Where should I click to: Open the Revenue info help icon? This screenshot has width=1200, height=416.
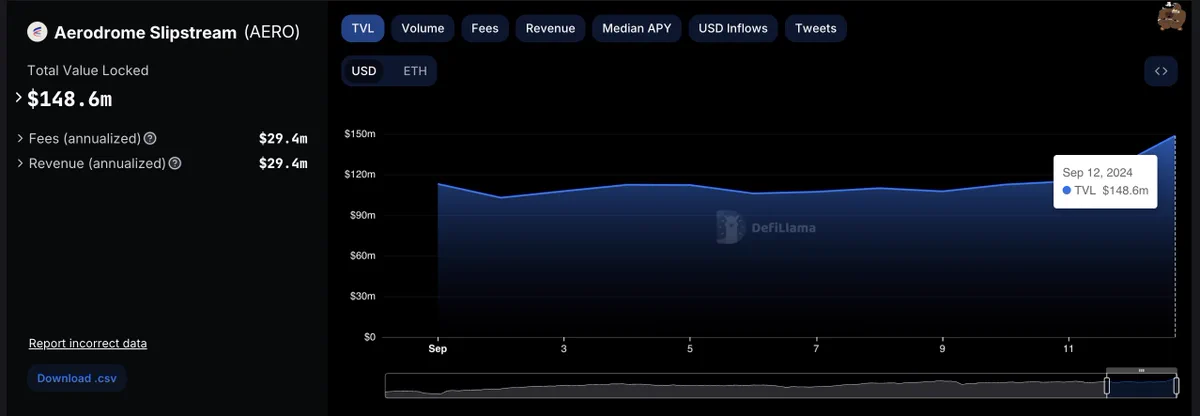click(x=175, y=163)
